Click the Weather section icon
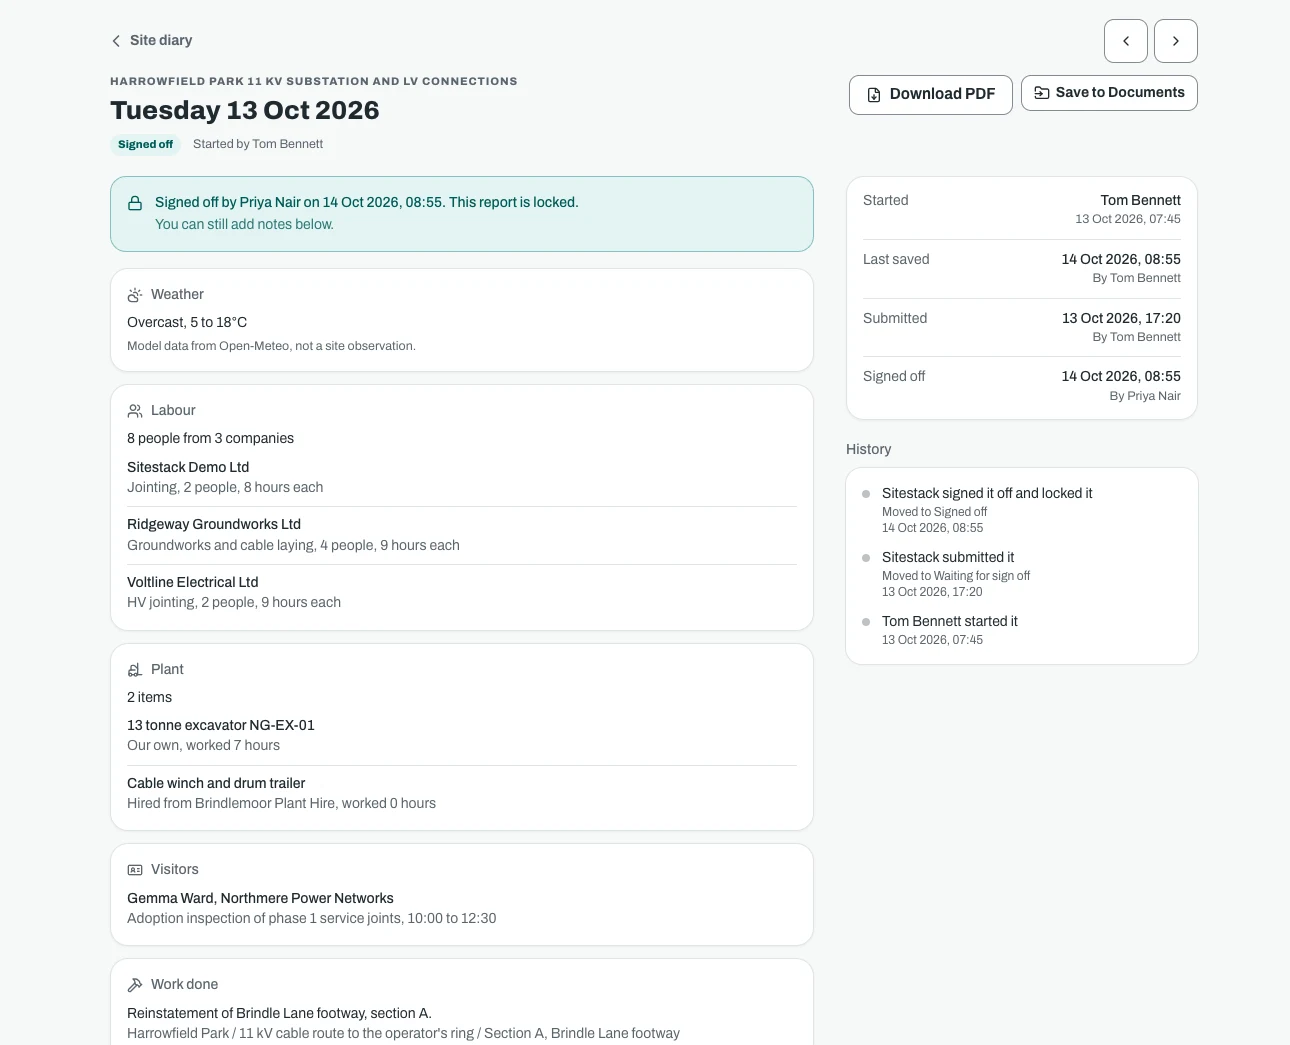This screenshot has width=1290, height=1045. (x=135, y=295)
